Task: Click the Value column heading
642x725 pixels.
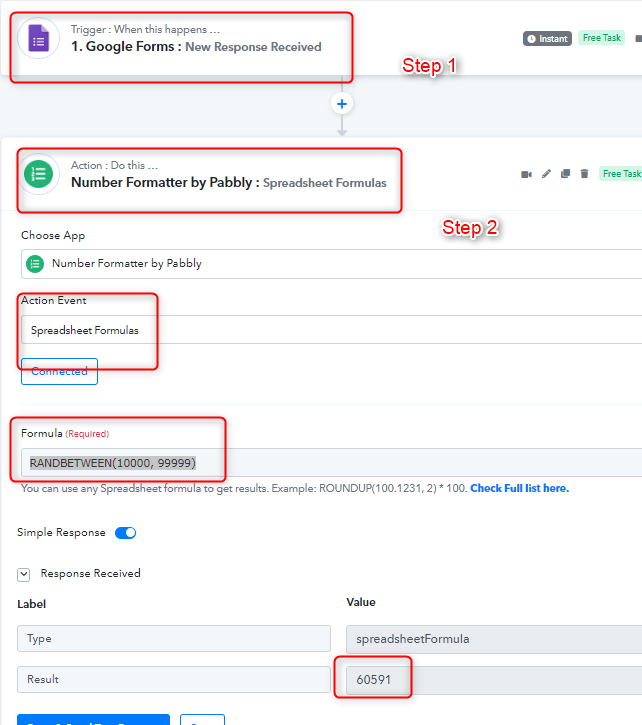Action: (361, 602)
